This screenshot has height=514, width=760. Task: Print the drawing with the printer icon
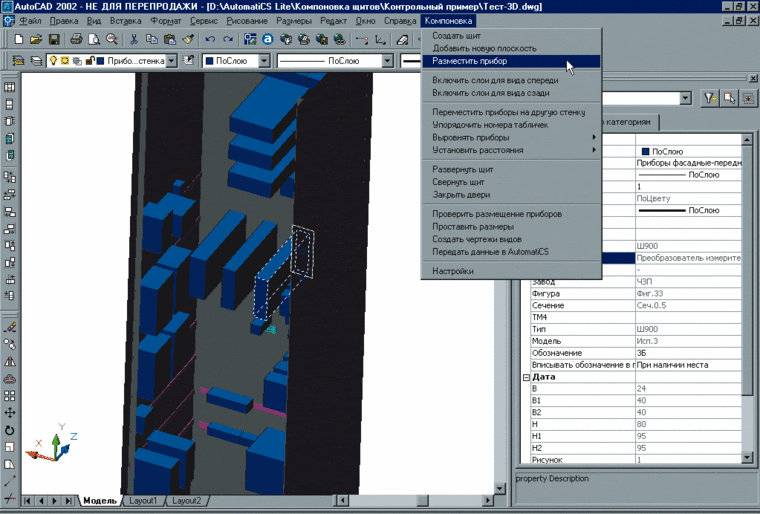click(x=76, y=40)
